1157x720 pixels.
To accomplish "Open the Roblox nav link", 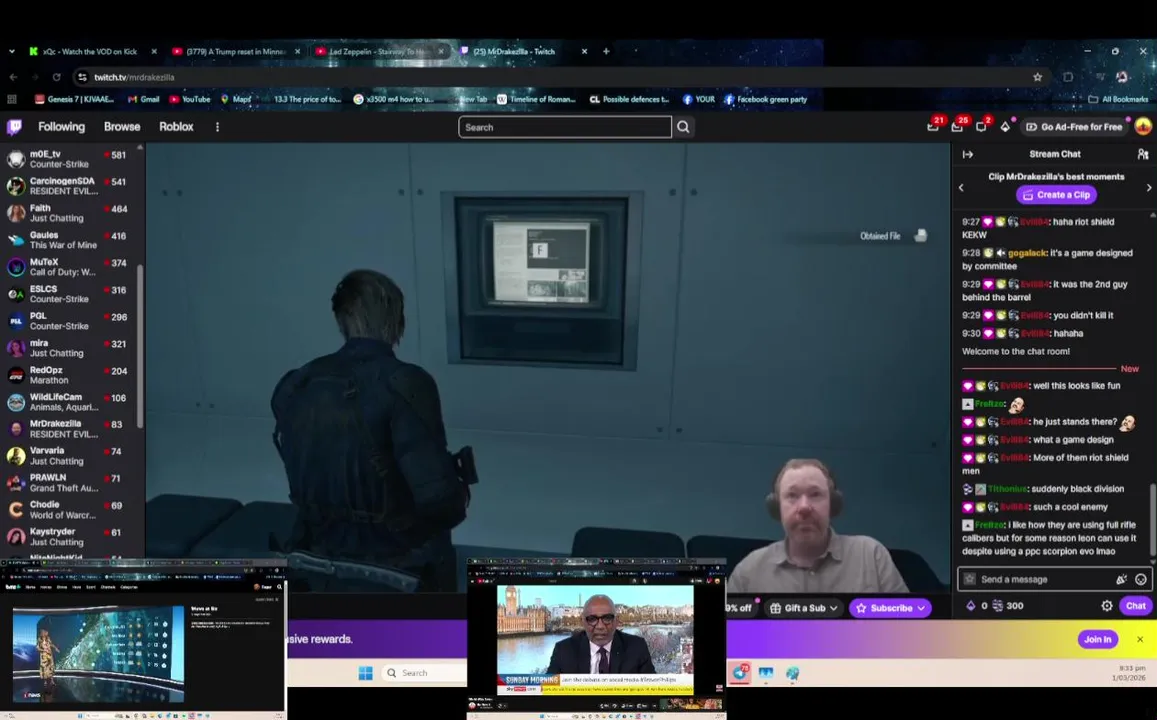I will tap(176, 127).
